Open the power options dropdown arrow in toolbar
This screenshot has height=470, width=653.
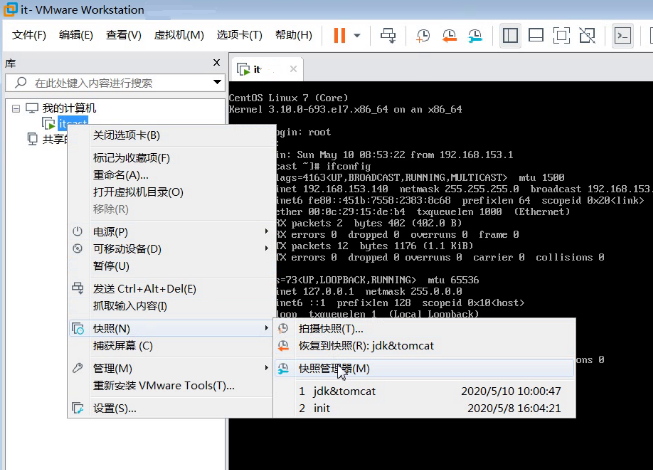(x=357, y=36)
